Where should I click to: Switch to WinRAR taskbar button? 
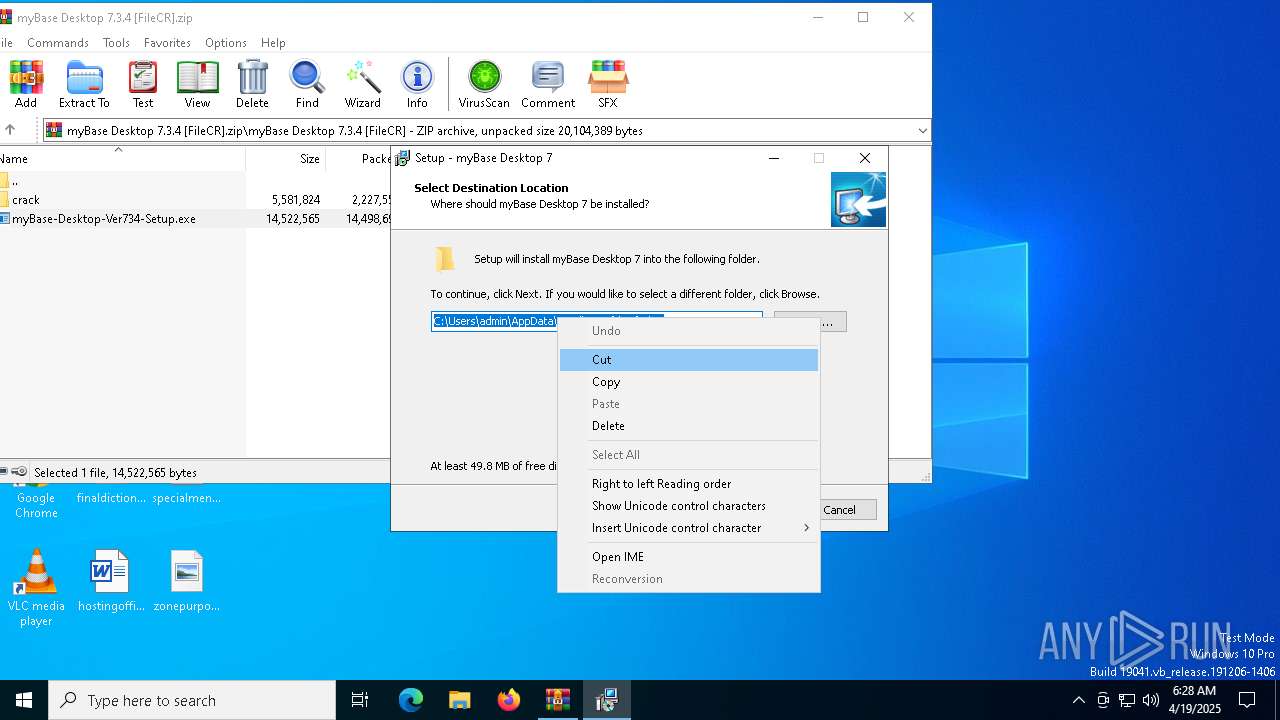point(557,700)
